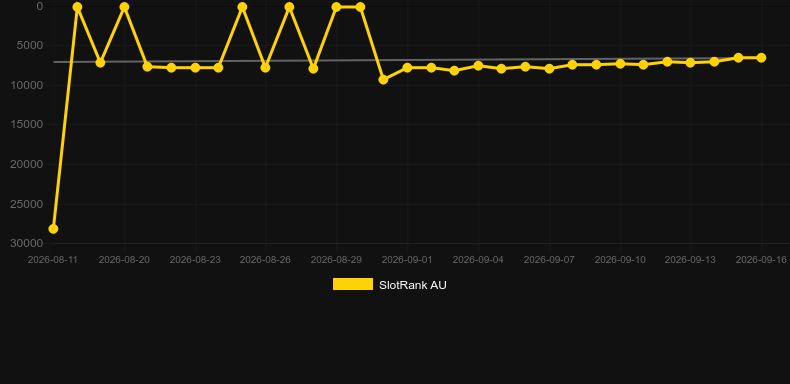Image resolution: width=790 pixels, height=384 pixels.
Task: Click the 10000 y-axis label
Action: 27,85
